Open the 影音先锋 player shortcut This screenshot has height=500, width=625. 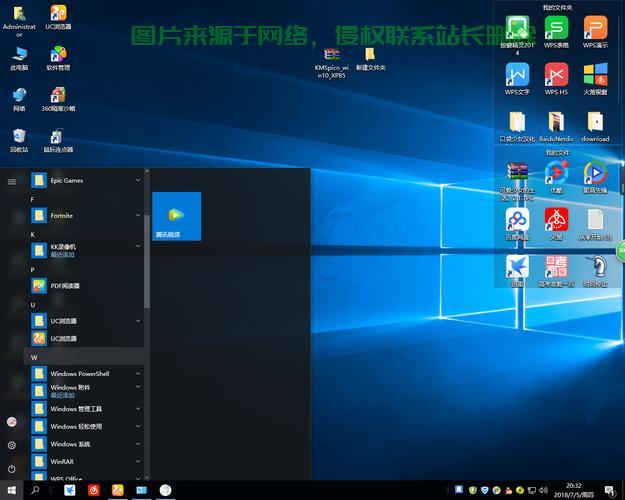pos(595,177)
